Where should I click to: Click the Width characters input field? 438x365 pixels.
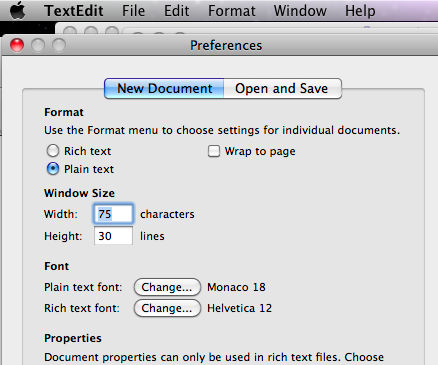click(113, 214)
